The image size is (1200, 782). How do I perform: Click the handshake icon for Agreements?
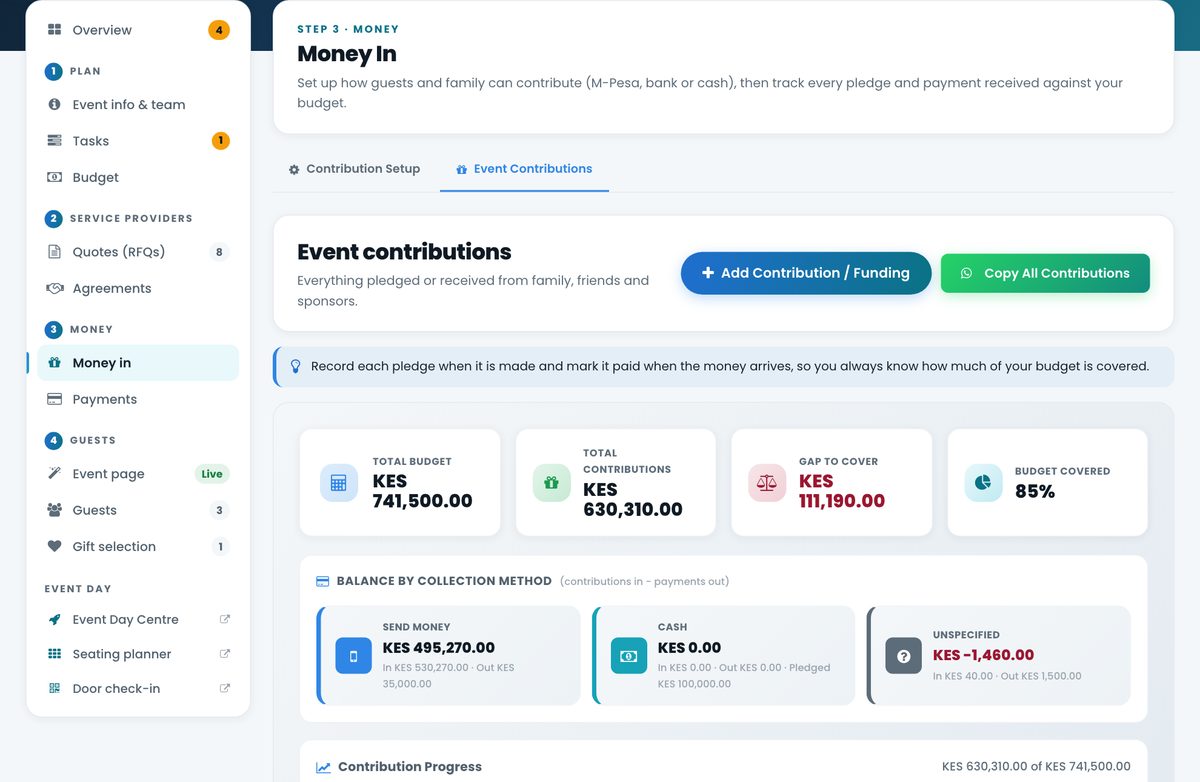54,288
